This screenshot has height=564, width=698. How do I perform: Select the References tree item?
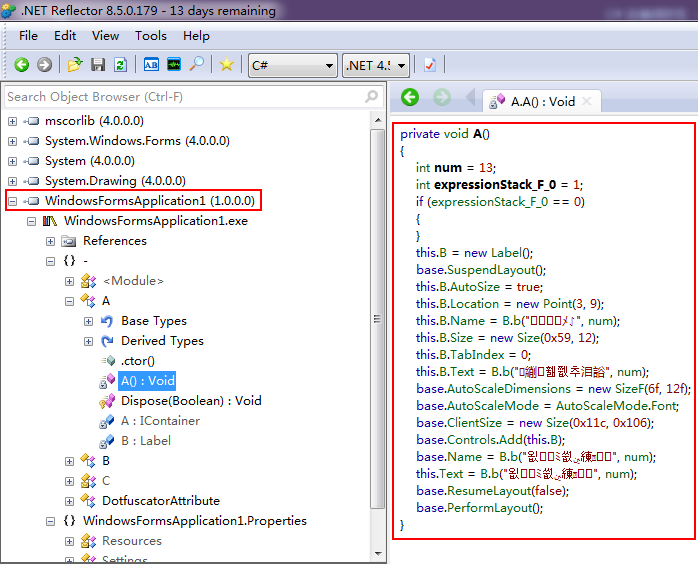115,241
